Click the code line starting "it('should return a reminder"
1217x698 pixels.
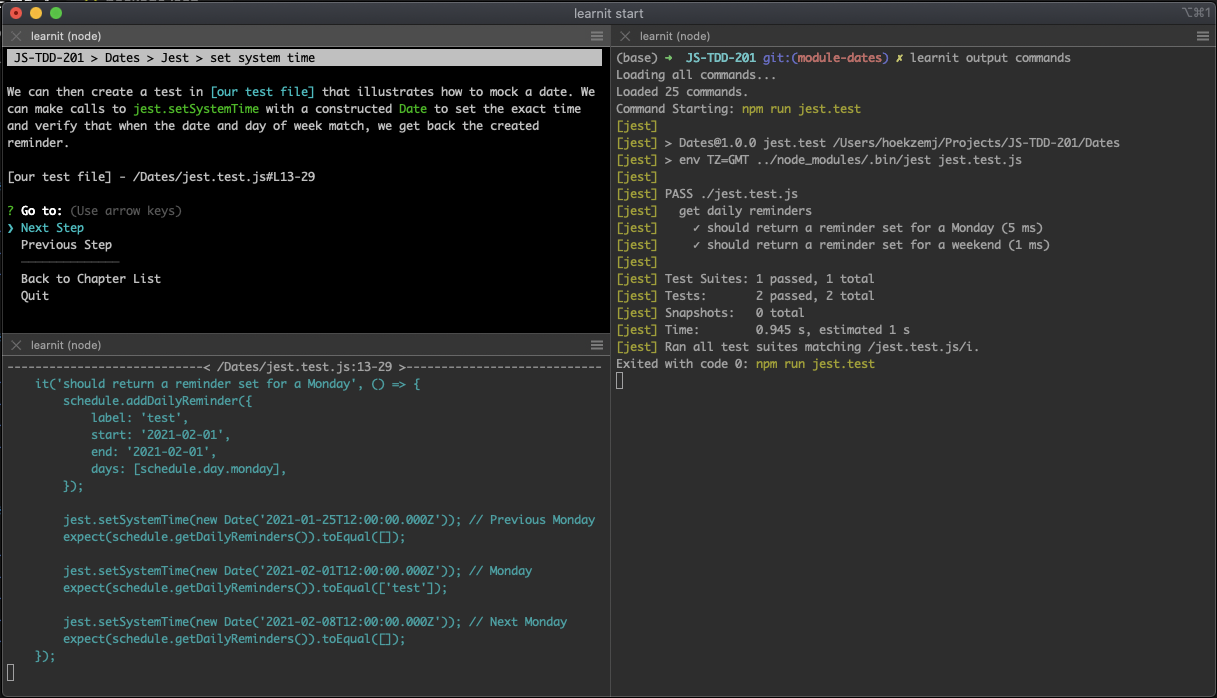(228, 384)
